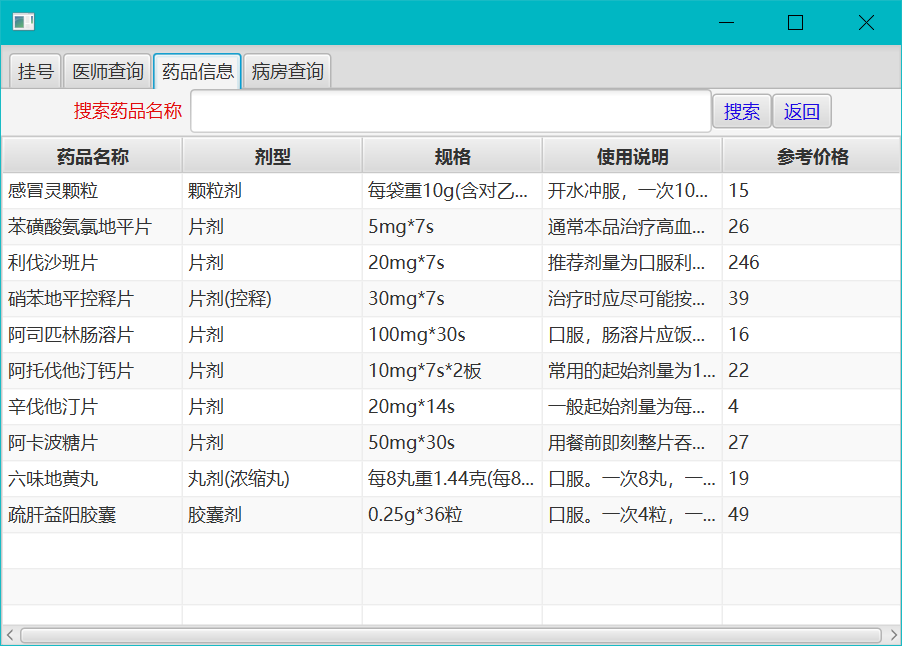Click the 50mg*30s specification cell
The image size is (902, 646).
[452, 443]
